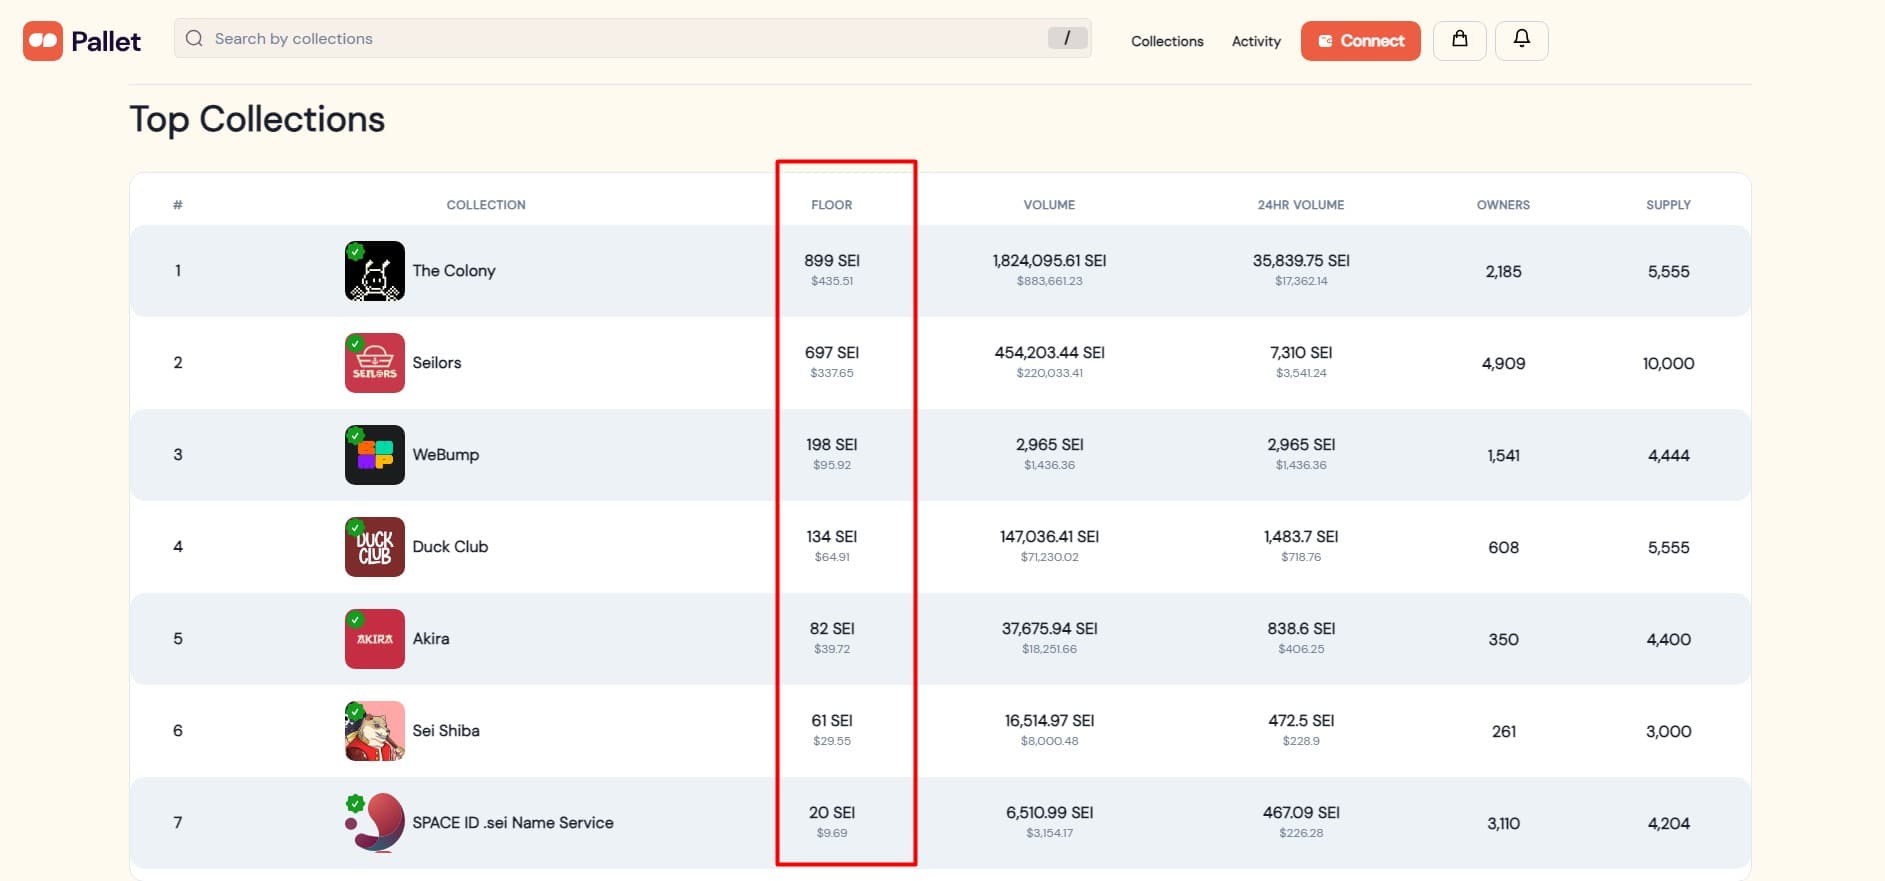Click the 899 SEI floor price
Viewport: 1885px width, 881px height.
click(832, 261)
